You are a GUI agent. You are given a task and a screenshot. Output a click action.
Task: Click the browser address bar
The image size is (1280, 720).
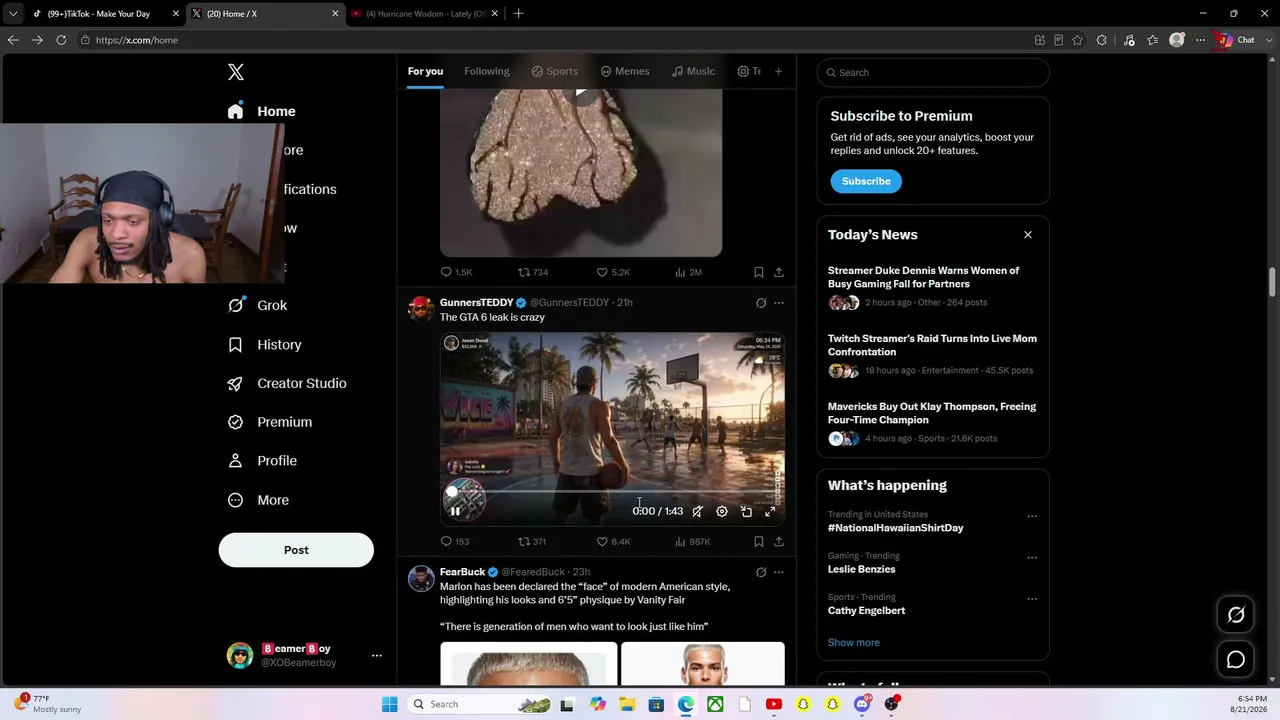tap(555, 40)
